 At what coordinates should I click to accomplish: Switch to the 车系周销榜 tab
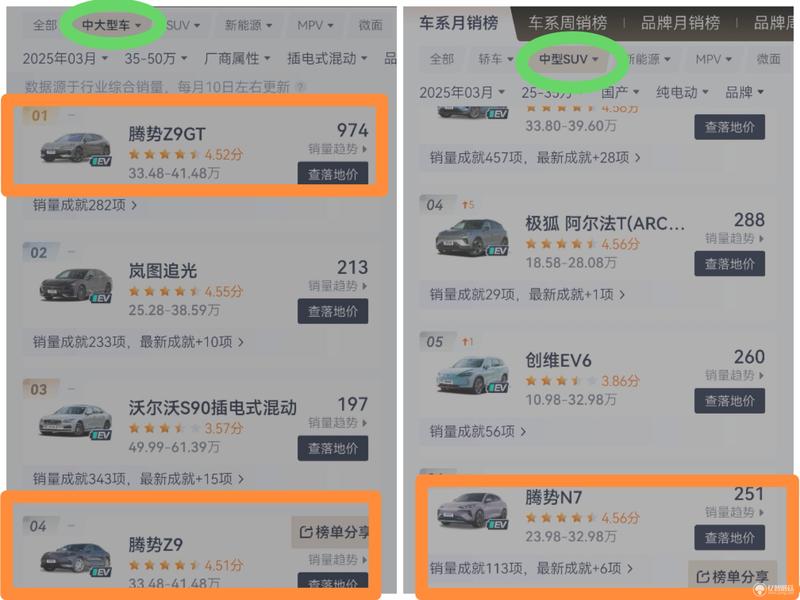pos(567,23)
